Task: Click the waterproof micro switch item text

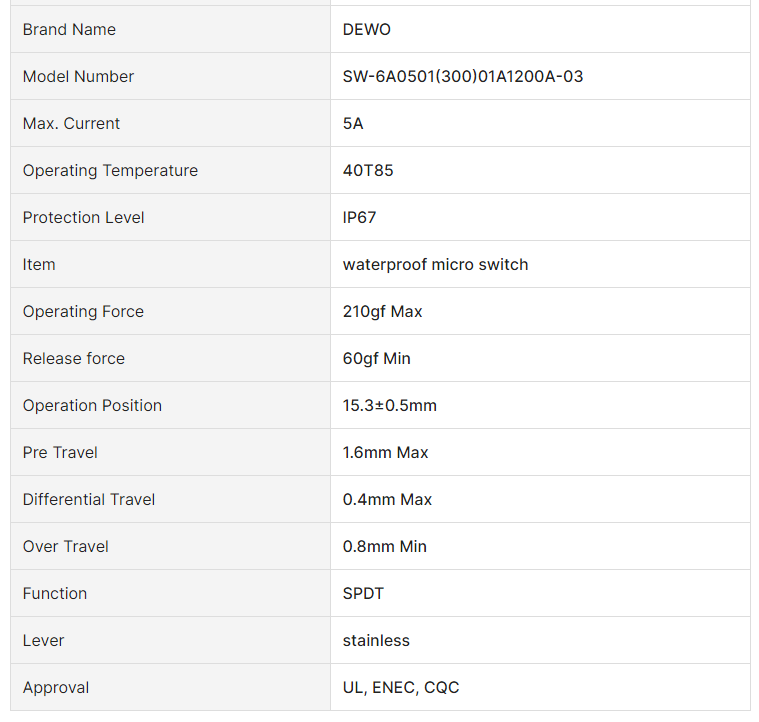Action: (x=435, y=265)
